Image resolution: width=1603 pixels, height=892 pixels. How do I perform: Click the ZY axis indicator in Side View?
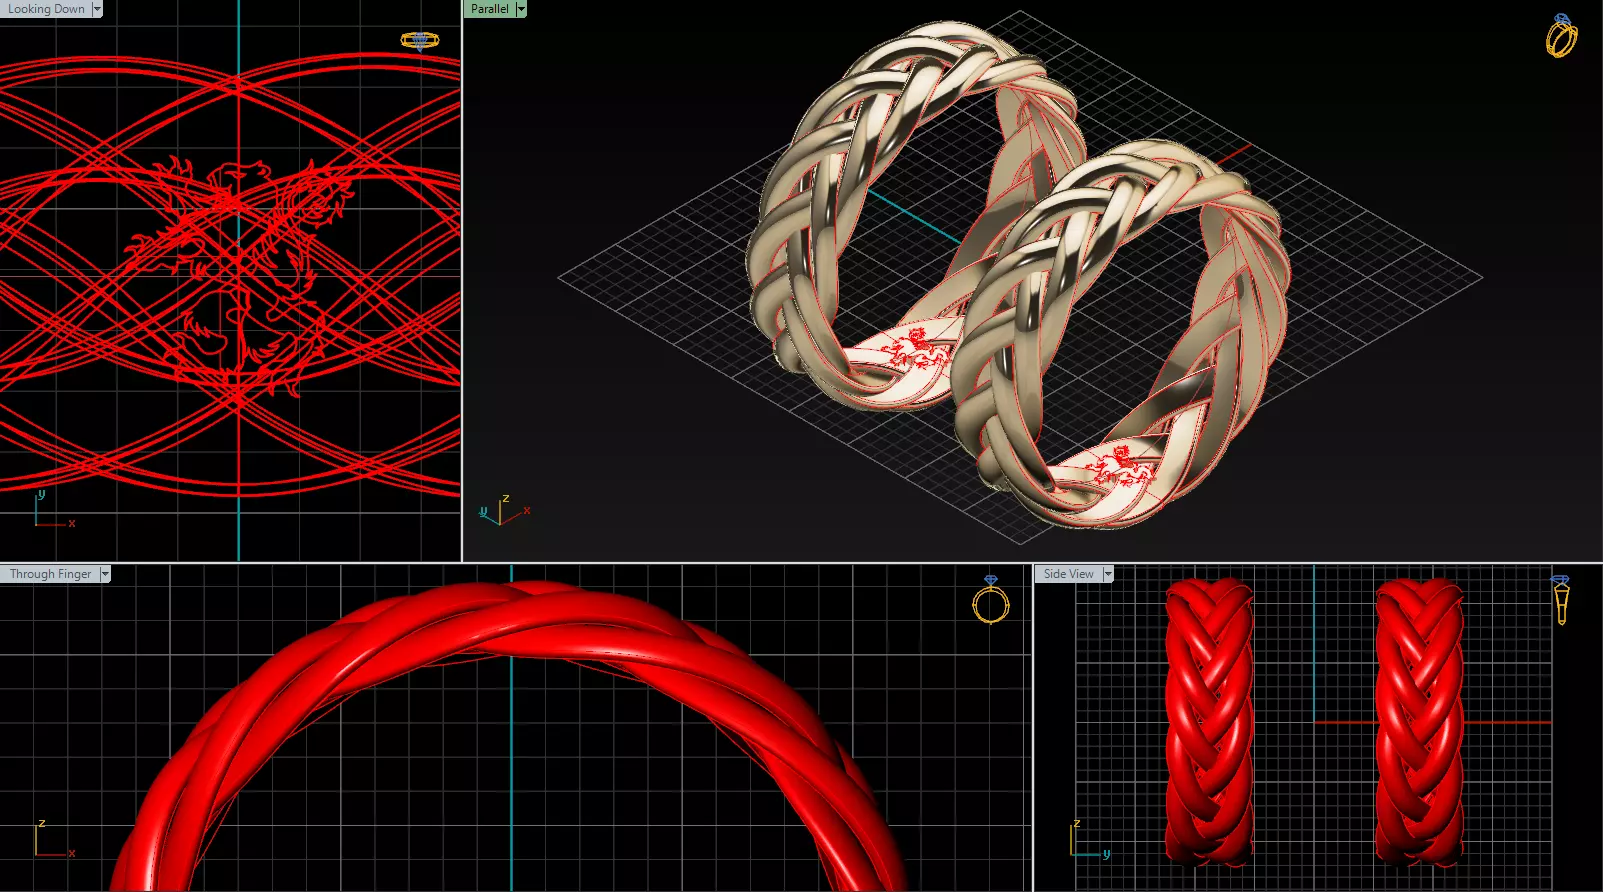[x=1089, y=839]
